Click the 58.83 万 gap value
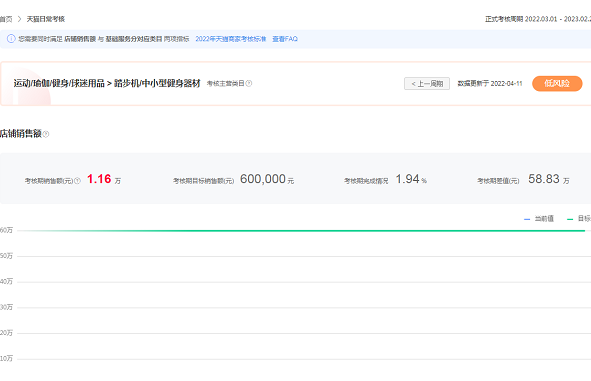Image resolution: width=591 pixels, height=381 pixels. pos(548,179)
